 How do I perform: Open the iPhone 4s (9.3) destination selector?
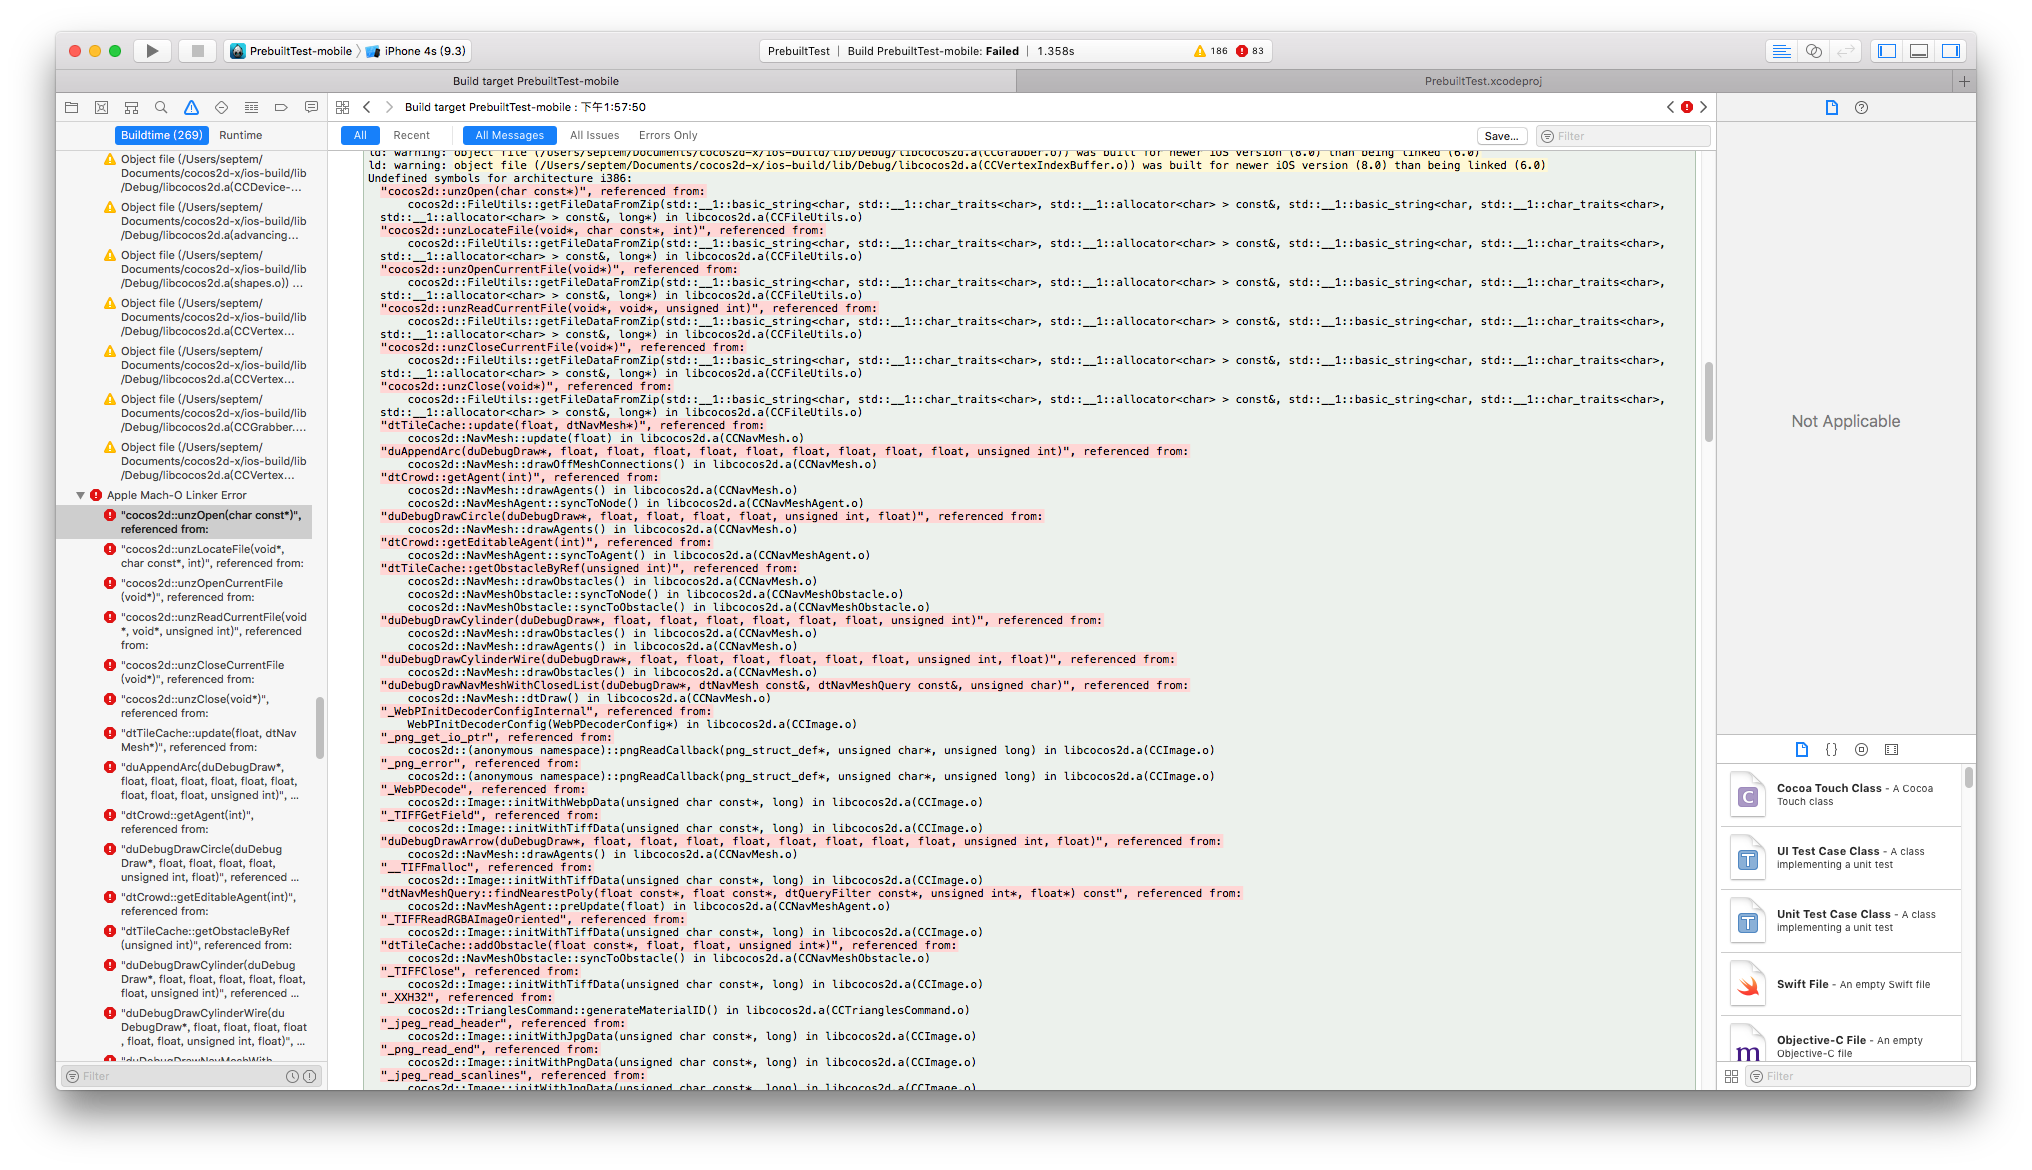click(424, 51)
